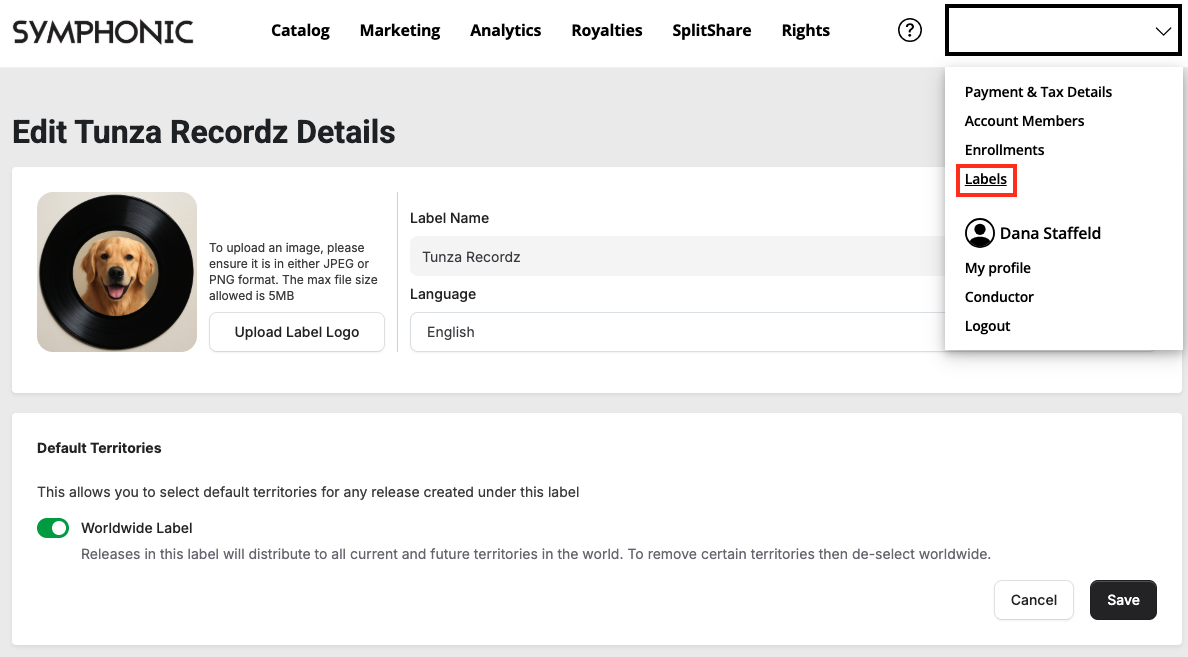Select Payment & Tax Details

[1038, 92]
